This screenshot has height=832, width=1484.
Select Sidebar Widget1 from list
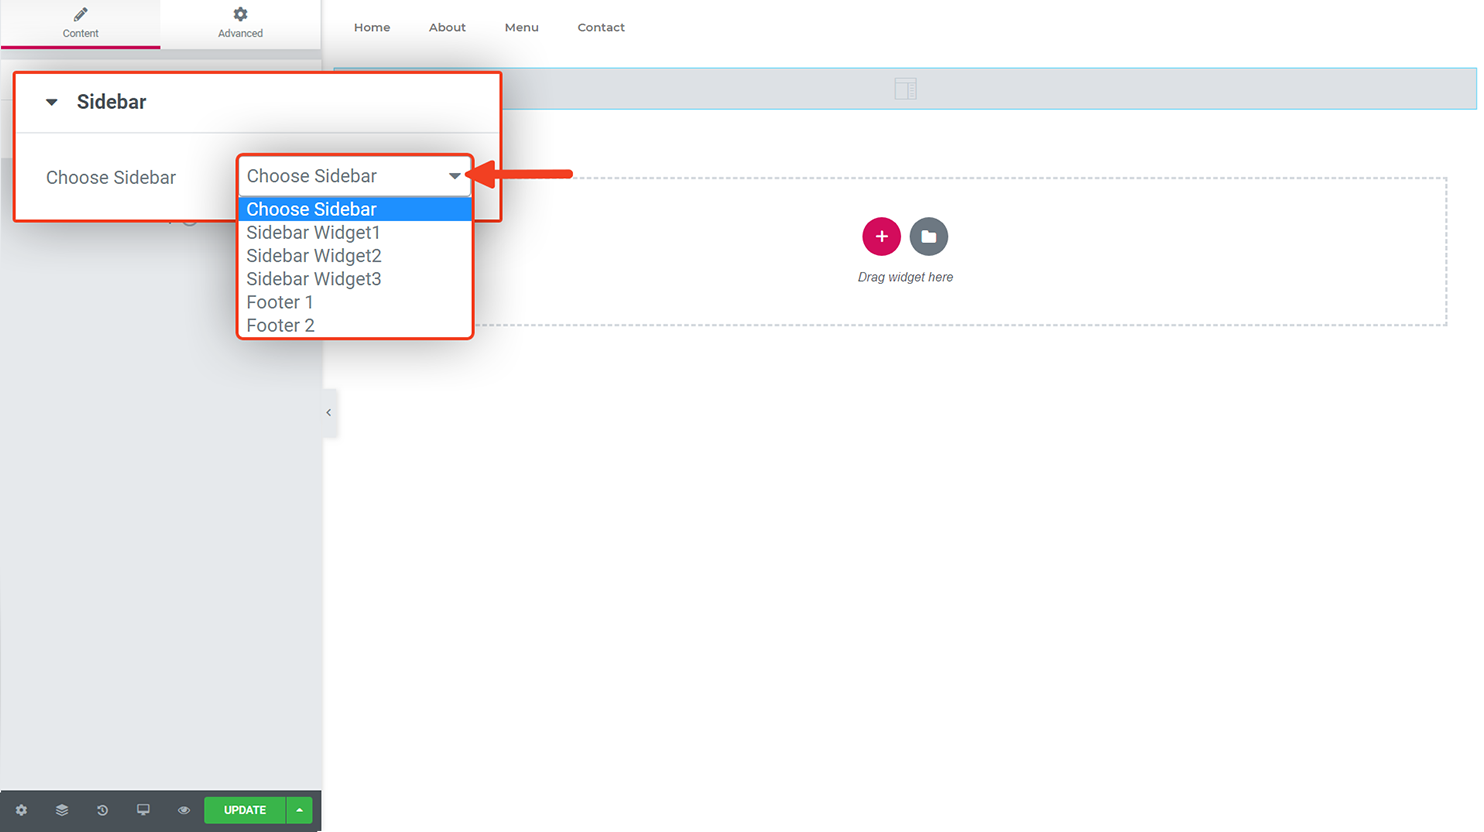(x=354, y=232)
